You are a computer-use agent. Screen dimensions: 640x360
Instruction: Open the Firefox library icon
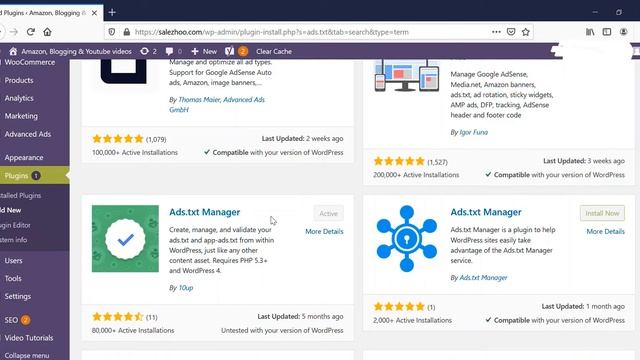(590, 32)
